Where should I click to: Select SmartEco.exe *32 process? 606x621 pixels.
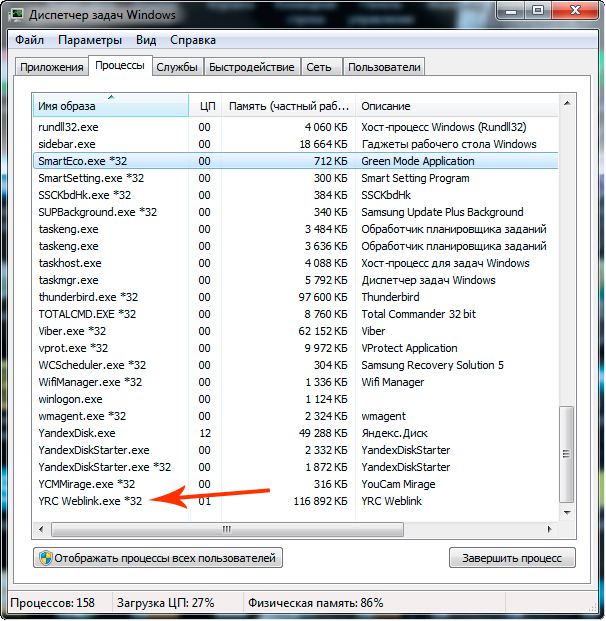click(295, 161)
